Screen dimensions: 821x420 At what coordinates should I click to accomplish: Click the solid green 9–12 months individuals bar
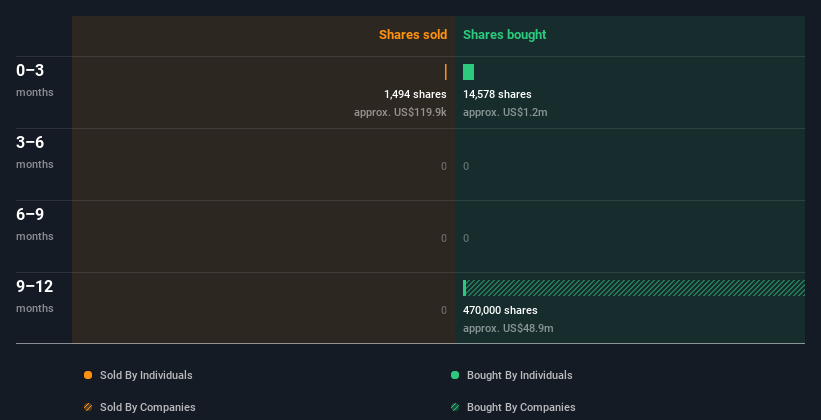[x=464, y=288]
